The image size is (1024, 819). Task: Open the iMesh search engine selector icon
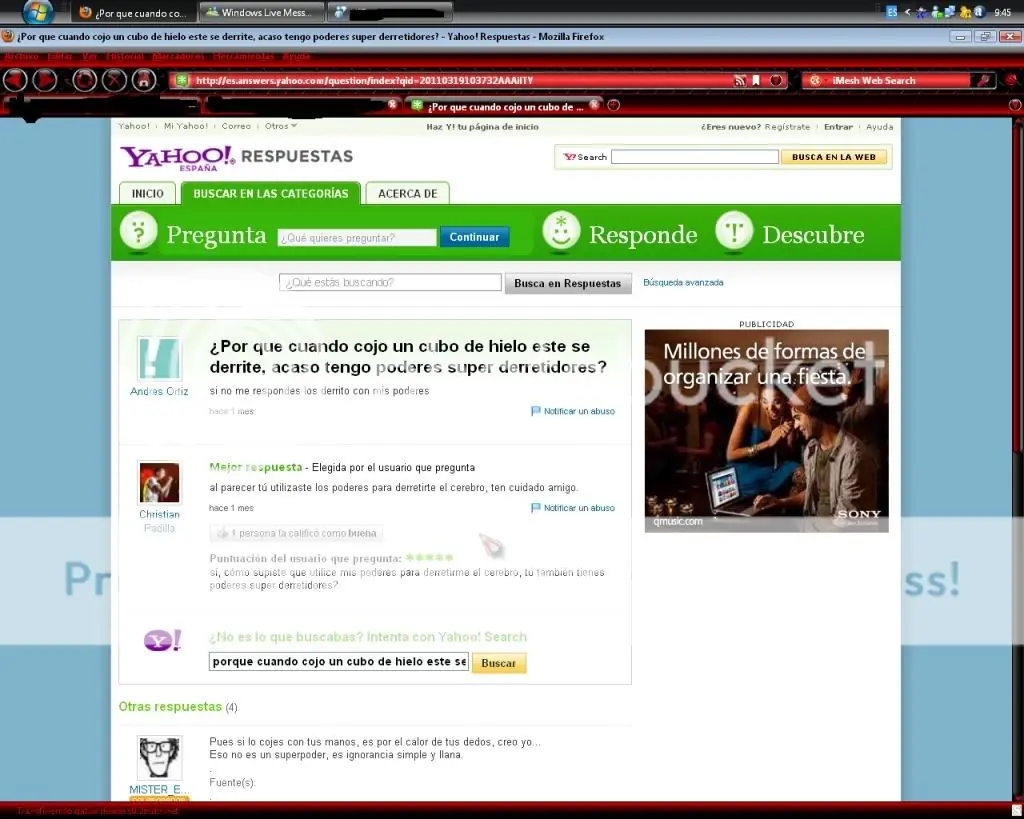(x=814, y=80)
